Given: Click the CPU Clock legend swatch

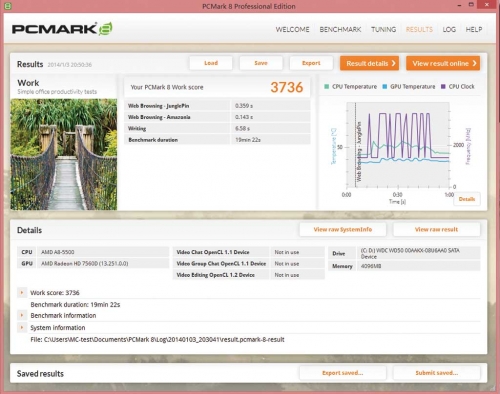Looking at the screenshot, I should (443, 87).
